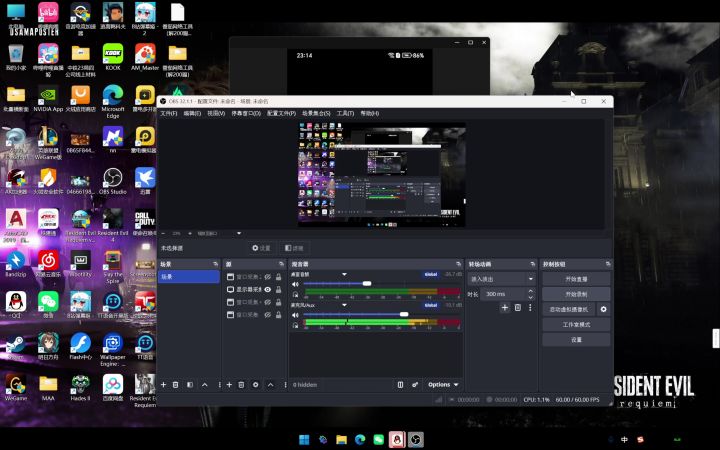Open Sources panel kebab menu
The image size is (720, 450).
point(285,384)
